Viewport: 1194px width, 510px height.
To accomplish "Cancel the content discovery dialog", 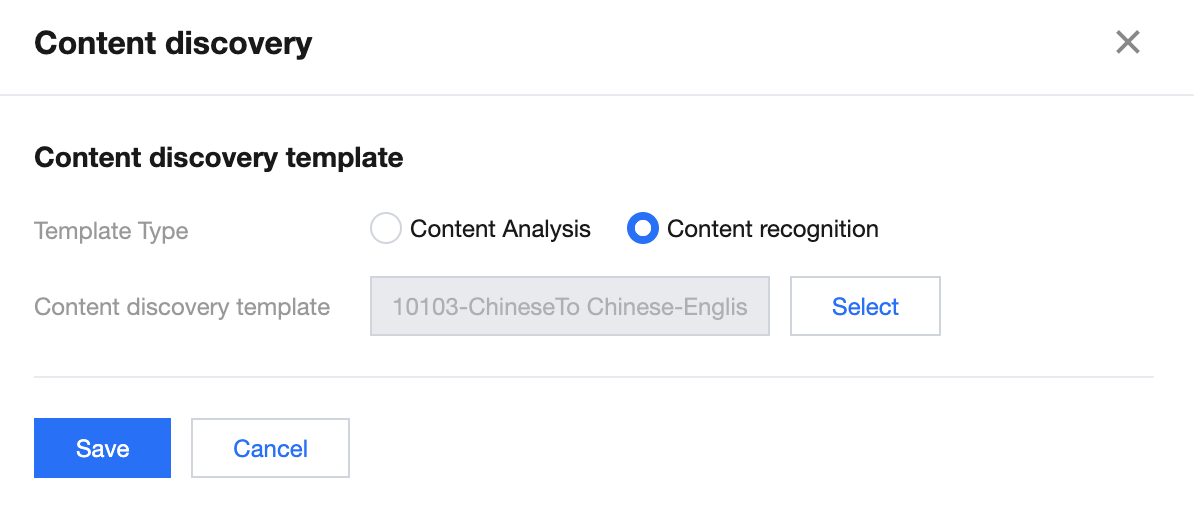I will tap(270, 448).
